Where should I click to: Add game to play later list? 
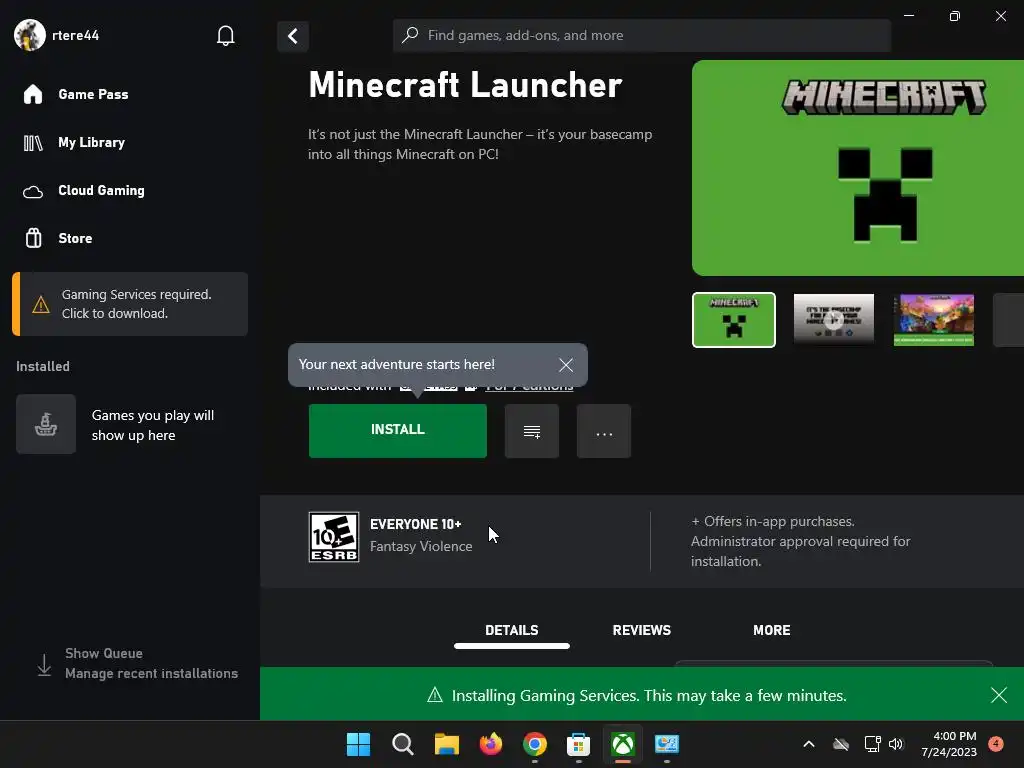pos(532,431)
